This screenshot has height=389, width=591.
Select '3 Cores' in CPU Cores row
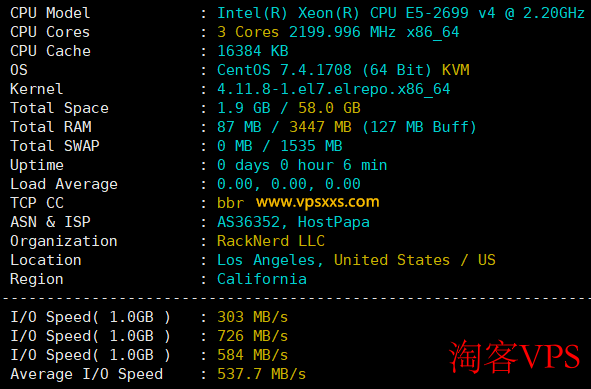tap(248, 32)
